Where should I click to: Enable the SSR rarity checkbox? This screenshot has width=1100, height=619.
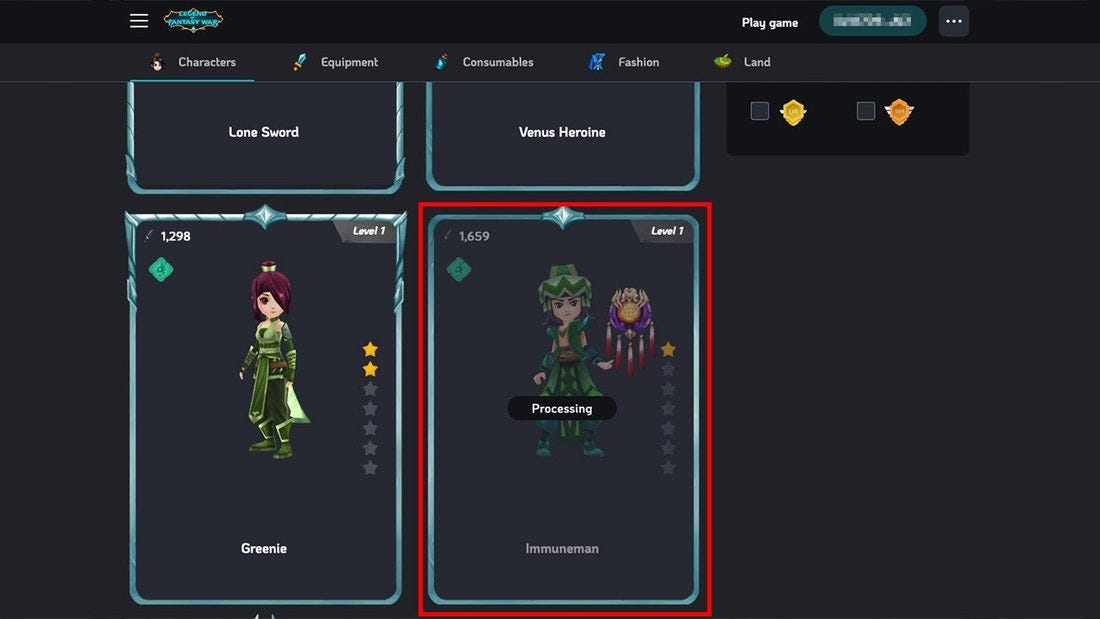[x=866, y=111]
